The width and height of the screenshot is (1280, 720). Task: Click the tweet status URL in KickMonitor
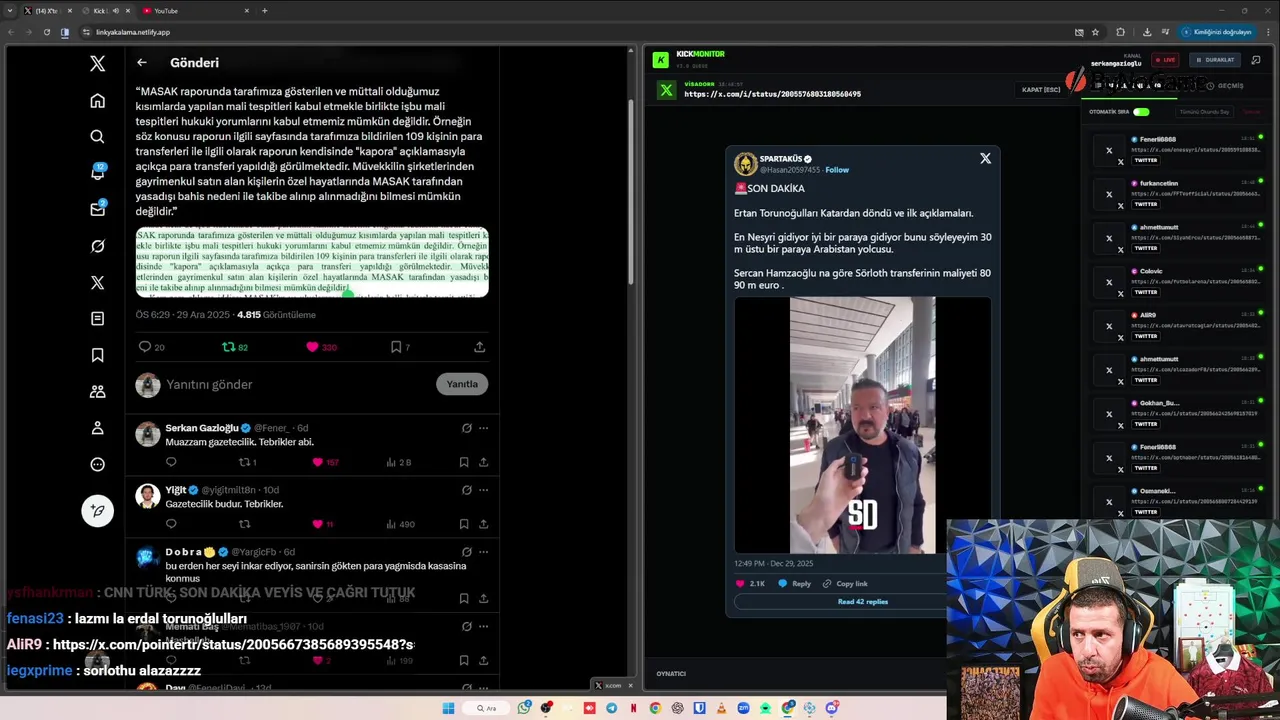(x=772, y=94)
